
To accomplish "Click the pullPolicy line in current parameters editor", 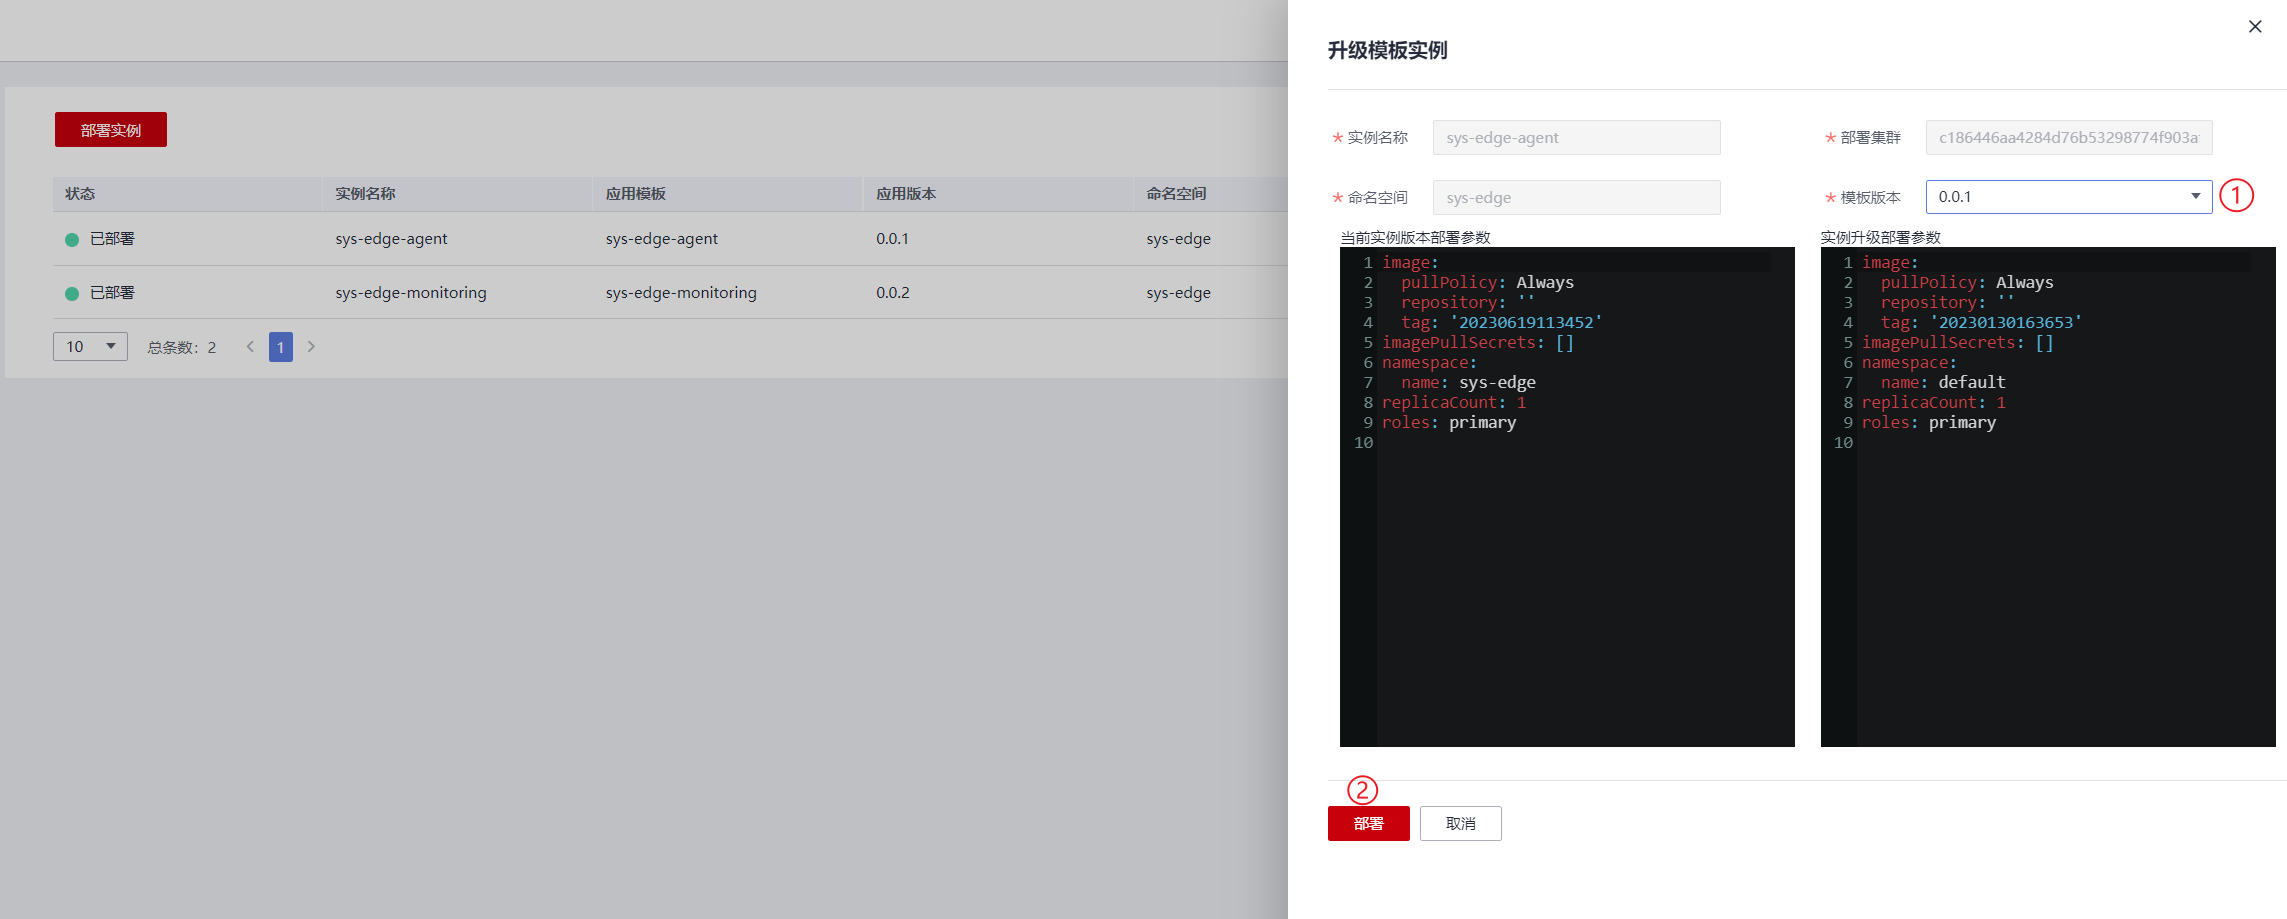I will (1487, 282).
